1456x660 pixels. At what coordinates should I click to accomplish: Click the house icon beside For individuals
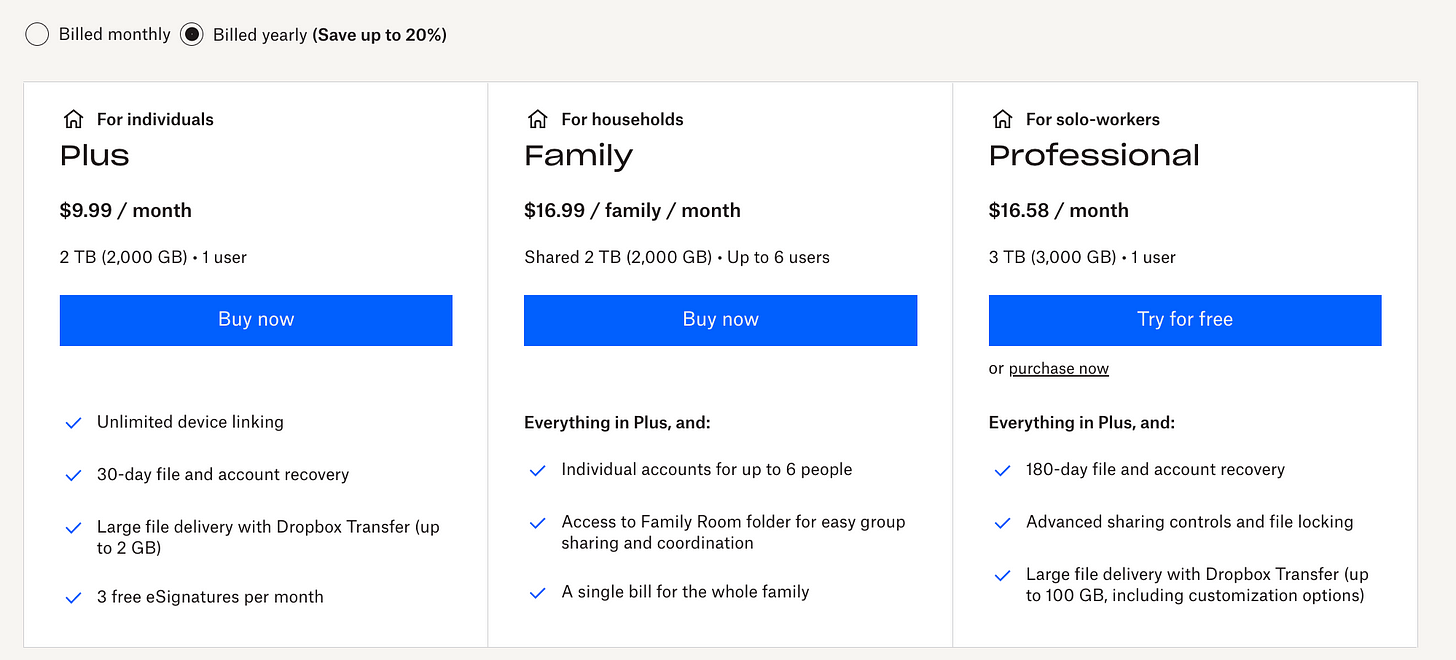click(73, 120)
